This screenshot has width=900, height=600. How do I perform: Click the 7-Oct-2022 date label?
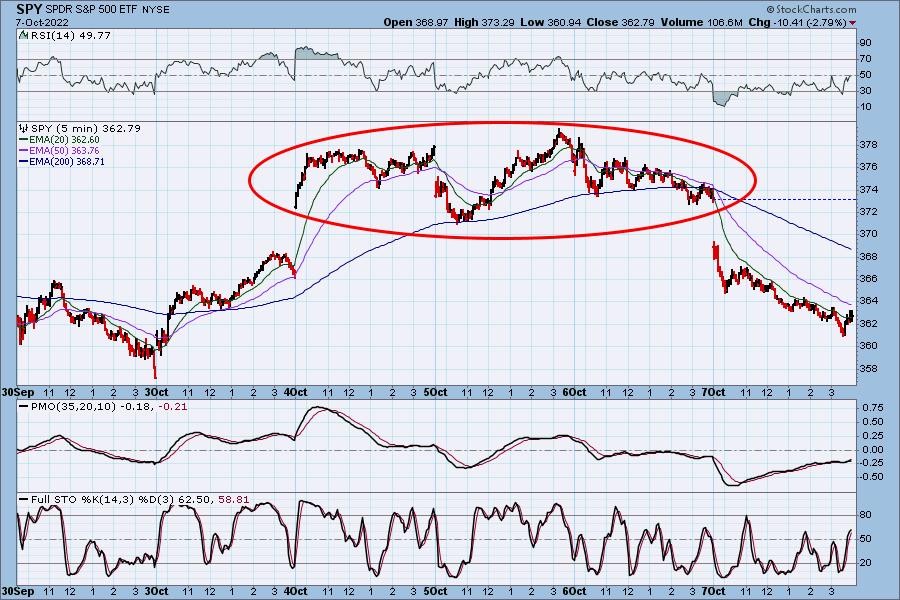coord(42,22)
